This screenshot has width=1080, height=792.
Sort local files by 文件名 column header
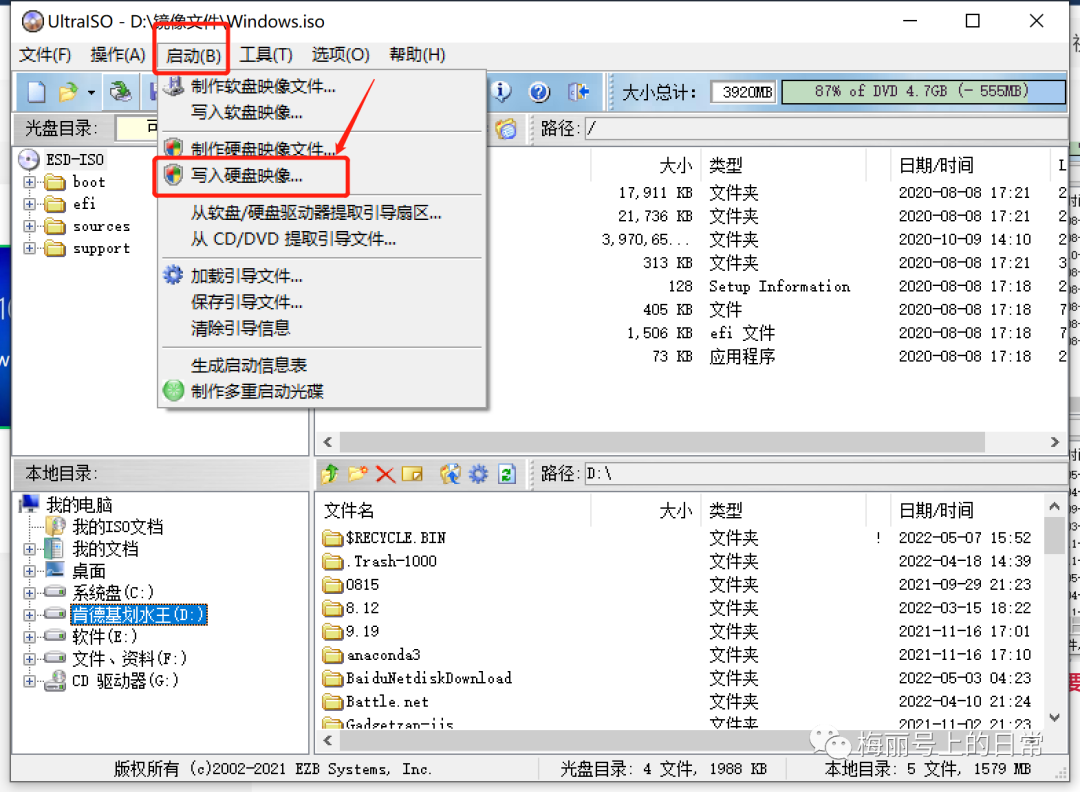point(349,510)
